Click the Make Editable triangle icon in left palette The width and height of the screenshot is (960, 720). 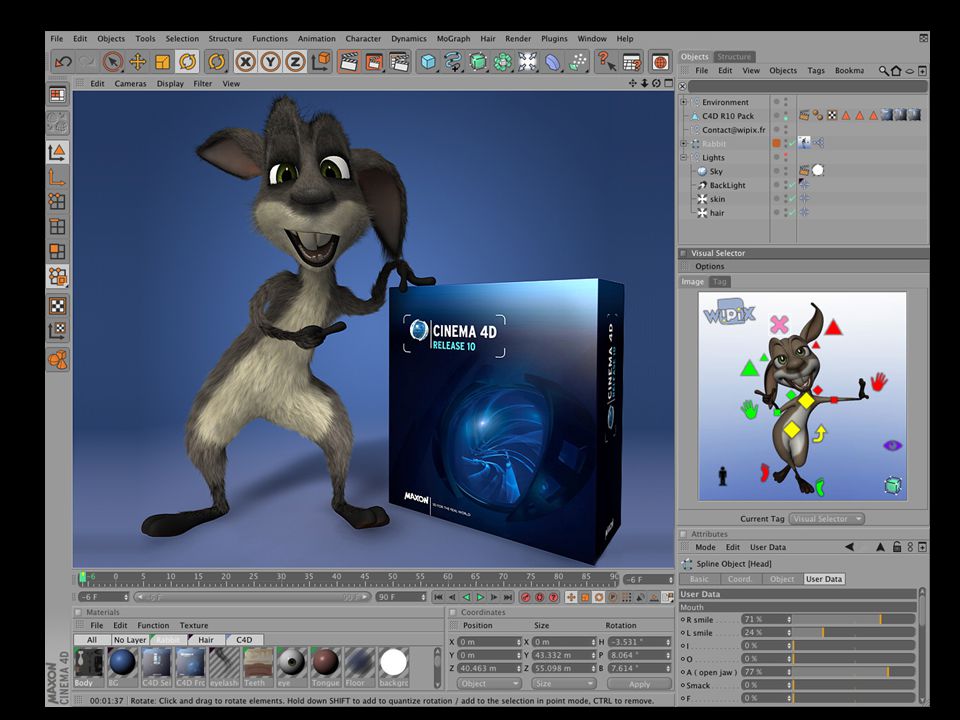click(x=57, y=151)
